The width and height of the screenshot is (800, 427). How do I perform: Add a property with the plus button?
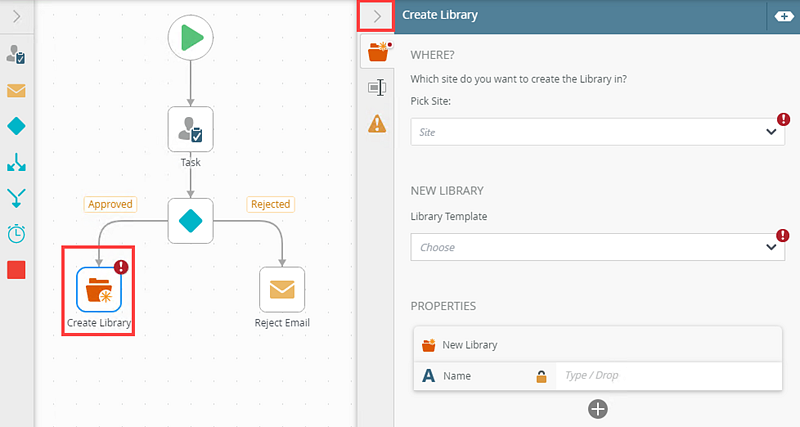click(x=597, y=408)
